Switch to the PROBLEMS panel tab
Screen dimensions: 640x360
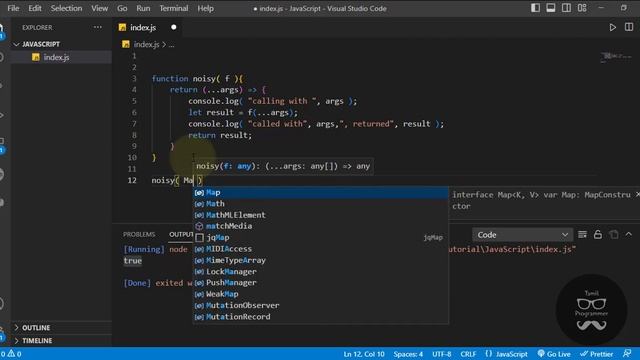pos(139,234)
